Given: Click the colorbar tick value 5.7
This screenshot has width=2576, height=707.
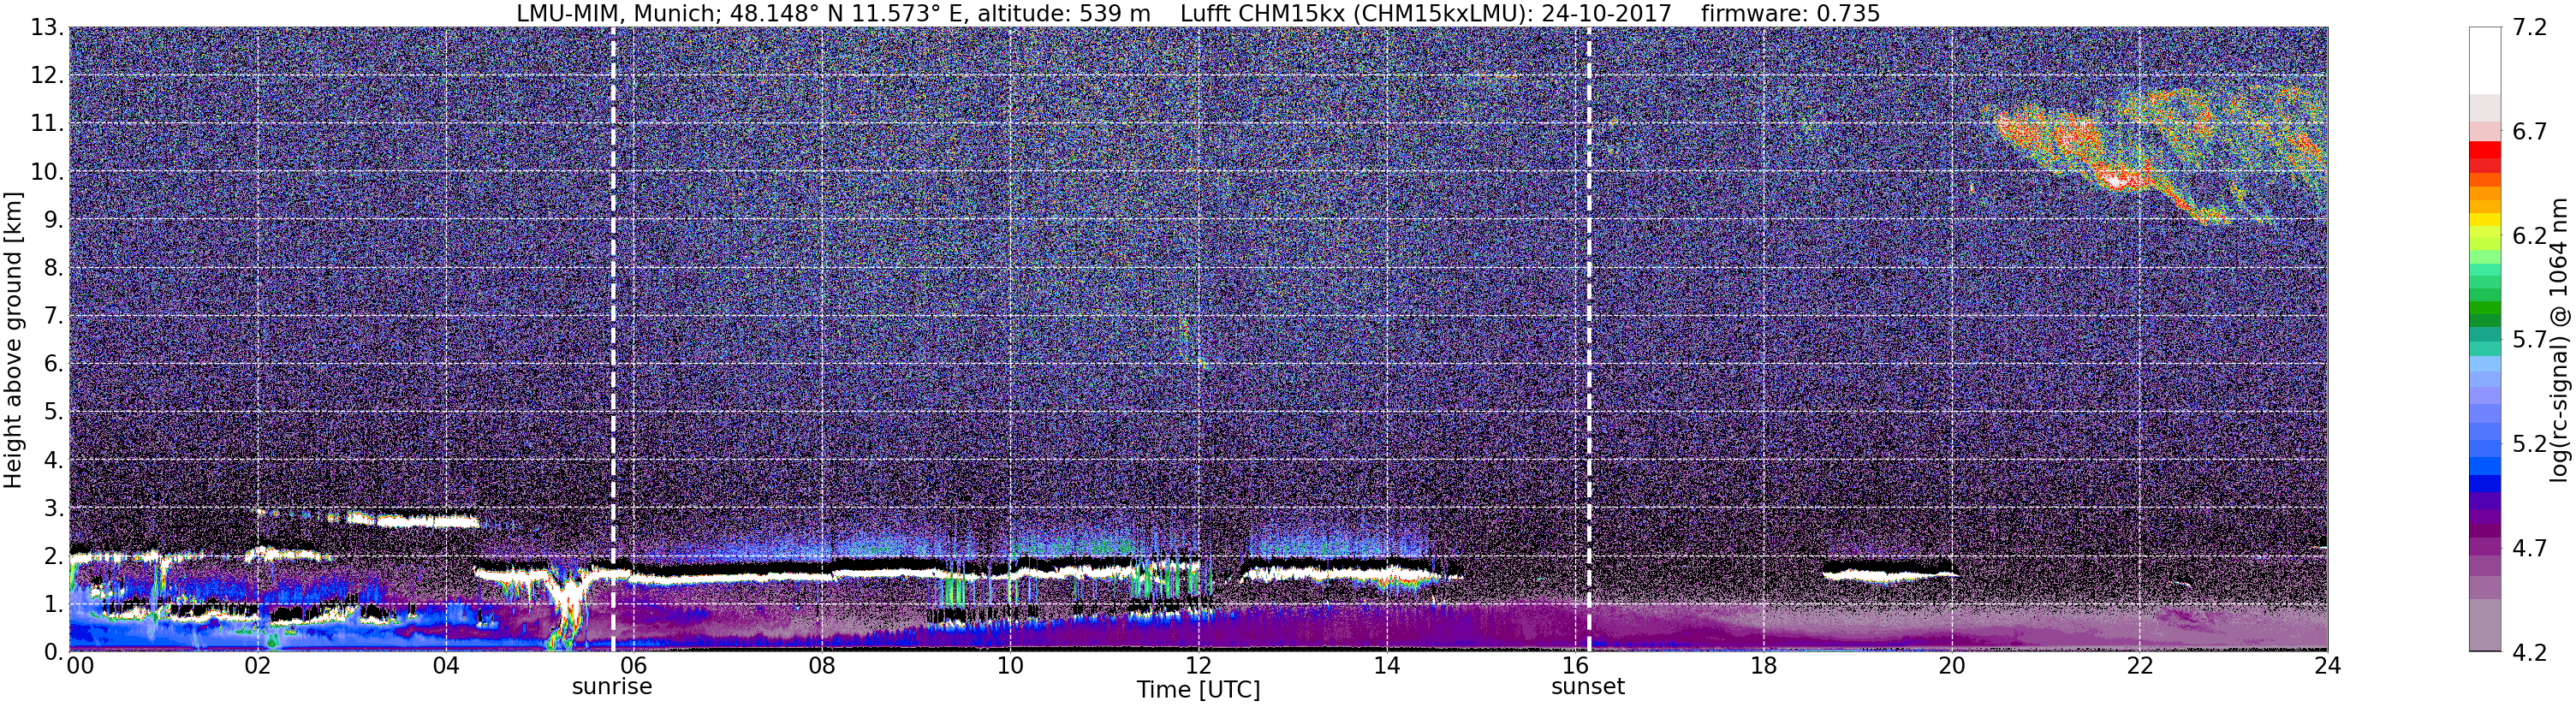Looking at the screenshot, I should [2530, 340].
